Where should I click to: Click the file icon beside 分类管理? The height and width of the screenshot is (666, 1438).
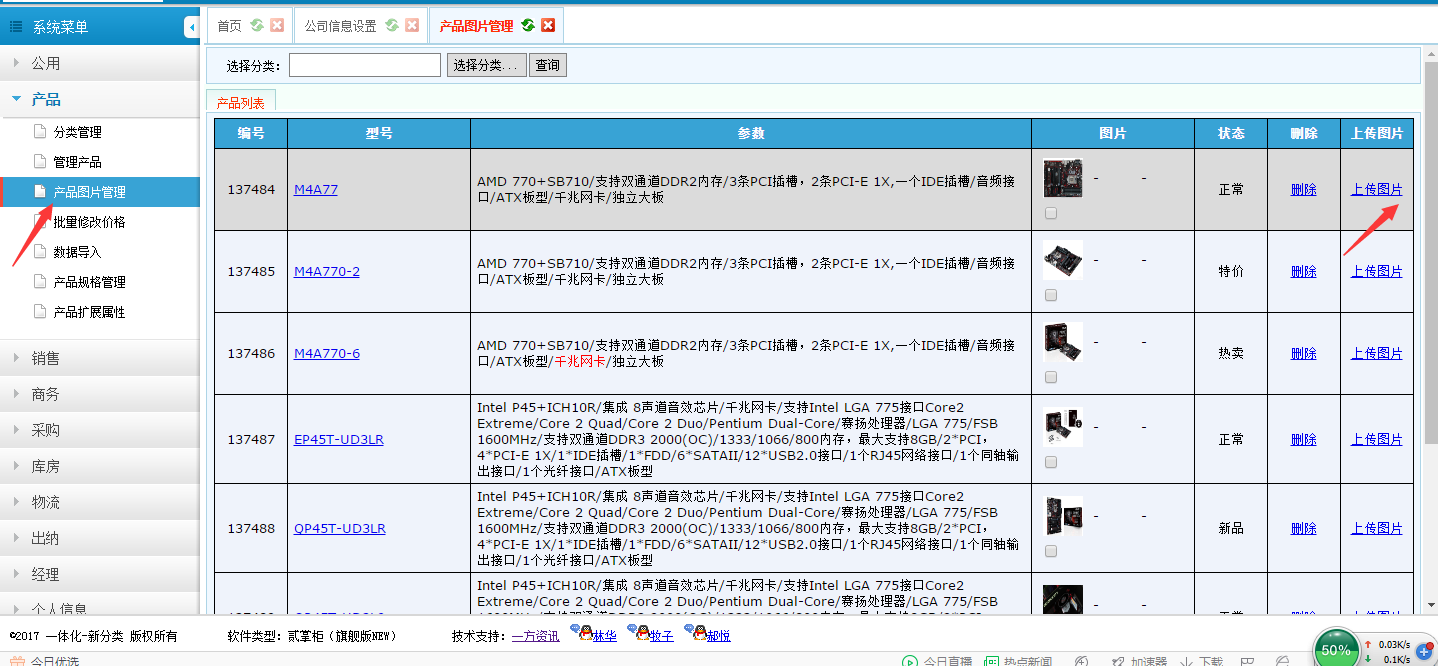click(40, 131)
